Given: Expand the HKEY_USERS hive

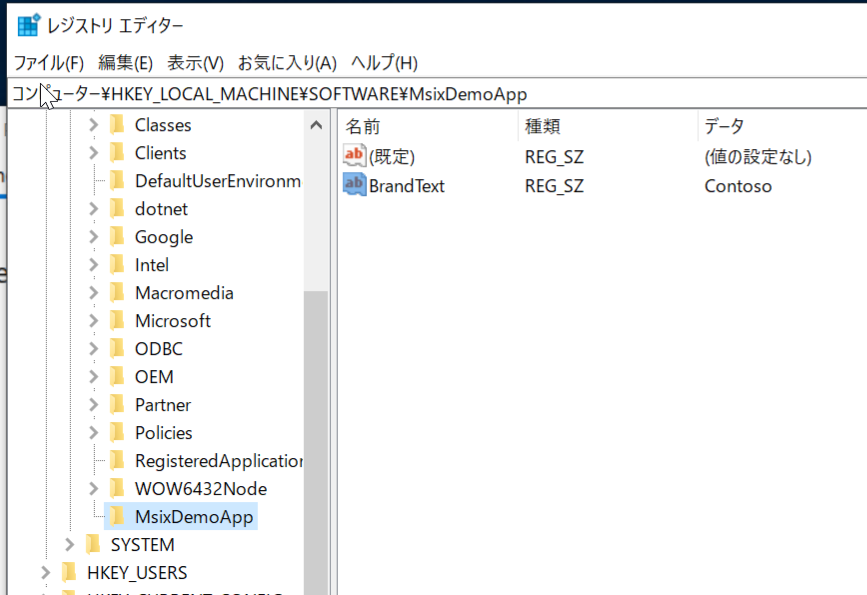Looking at the screenshot, I should (x=45, y=572).
